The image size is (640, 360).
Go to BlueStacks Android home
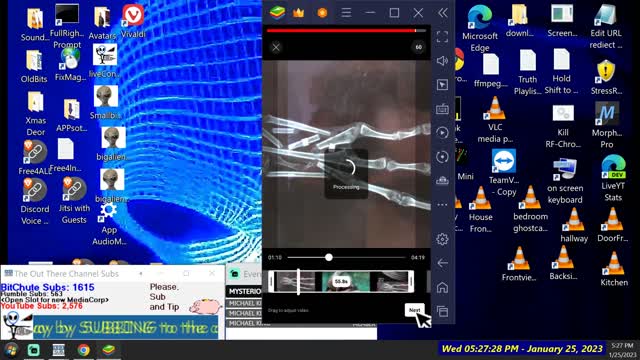[x=442, y=287]
